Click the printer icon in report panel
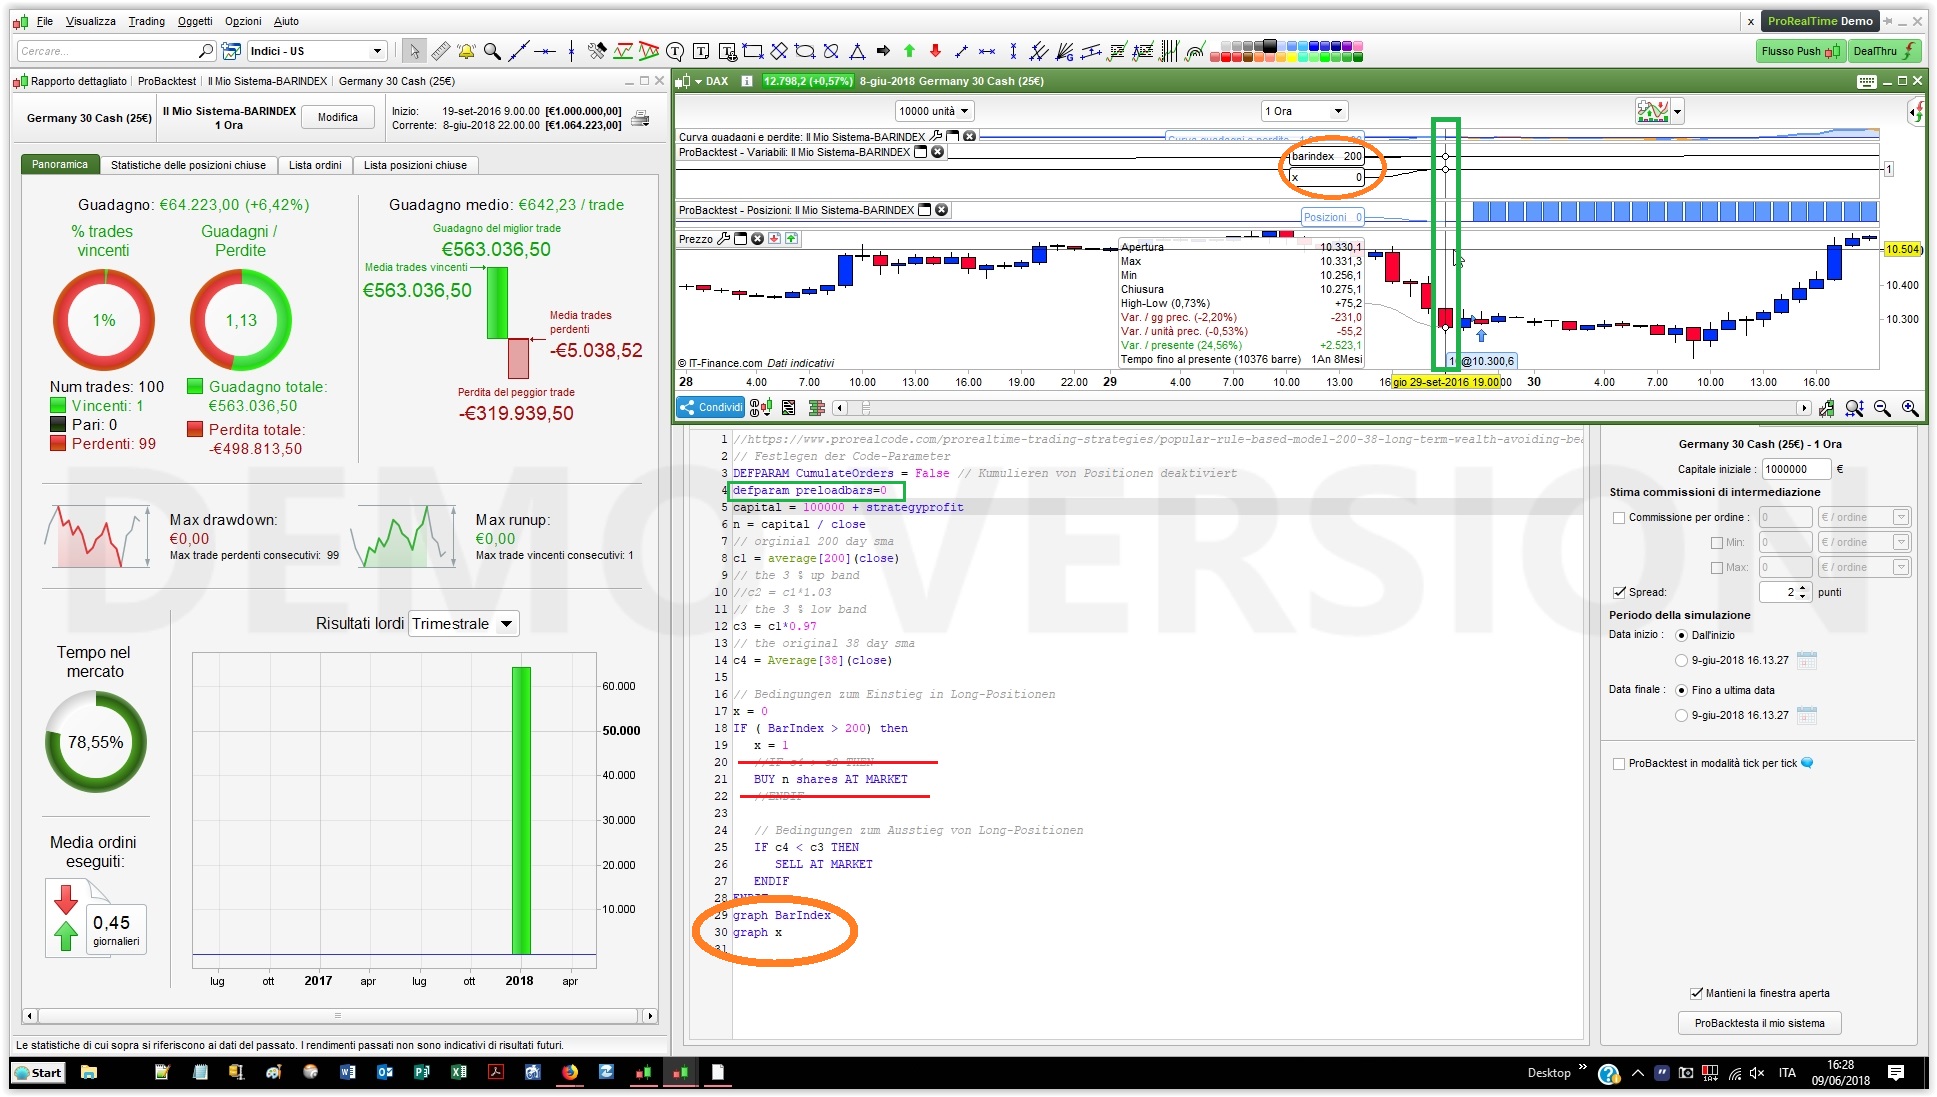This screenshot has height=1097, width=1937. pyautogui.click(x=640, y=119)
